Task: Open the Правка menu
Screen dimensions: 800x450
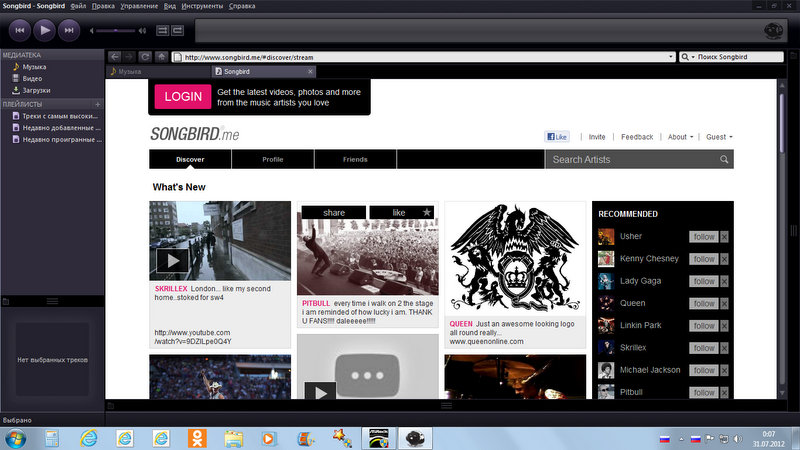Action: point(103,6)
